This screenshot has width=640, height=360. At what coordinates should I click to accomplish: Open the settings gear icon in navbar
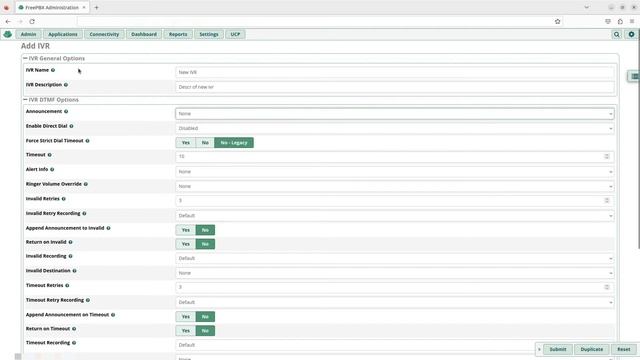coord(631,35)
